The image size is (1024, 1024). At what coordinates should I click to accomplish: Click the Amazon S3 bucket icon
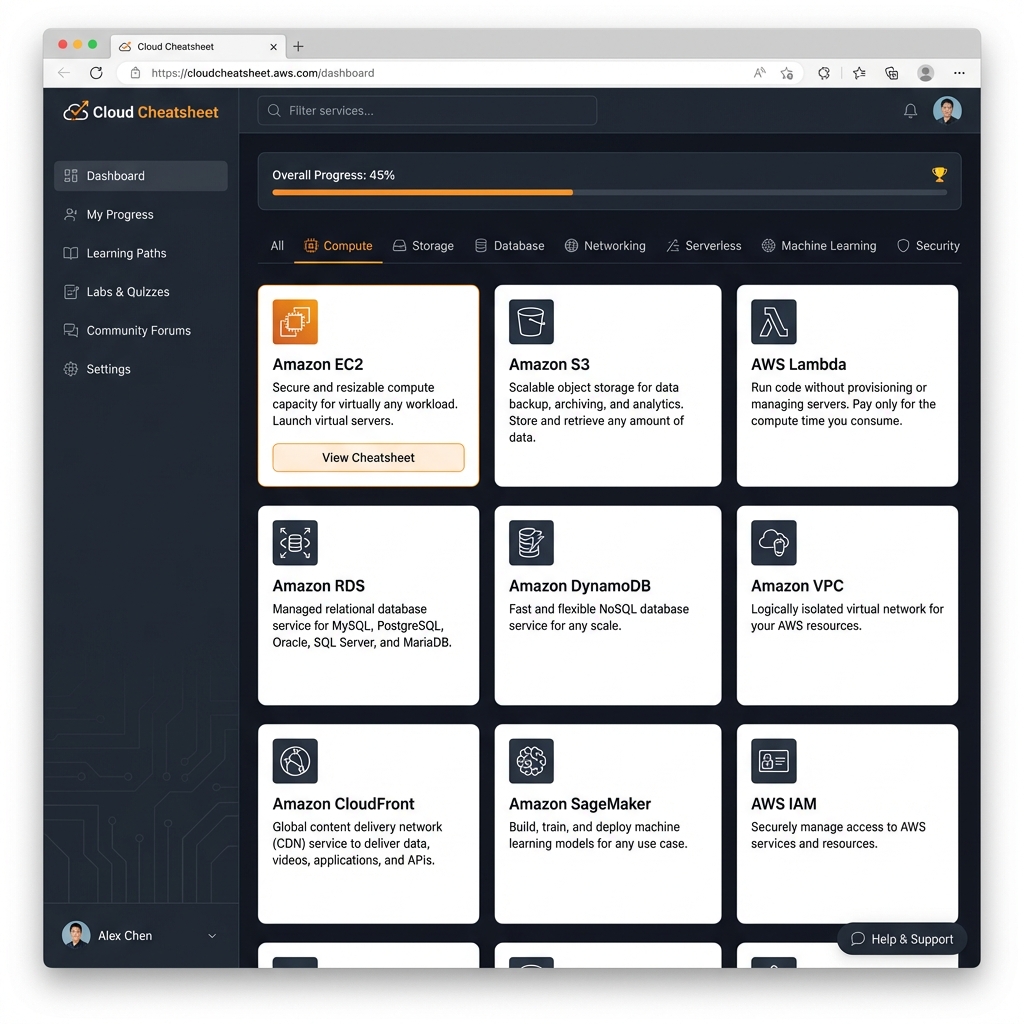pos(531,321)
